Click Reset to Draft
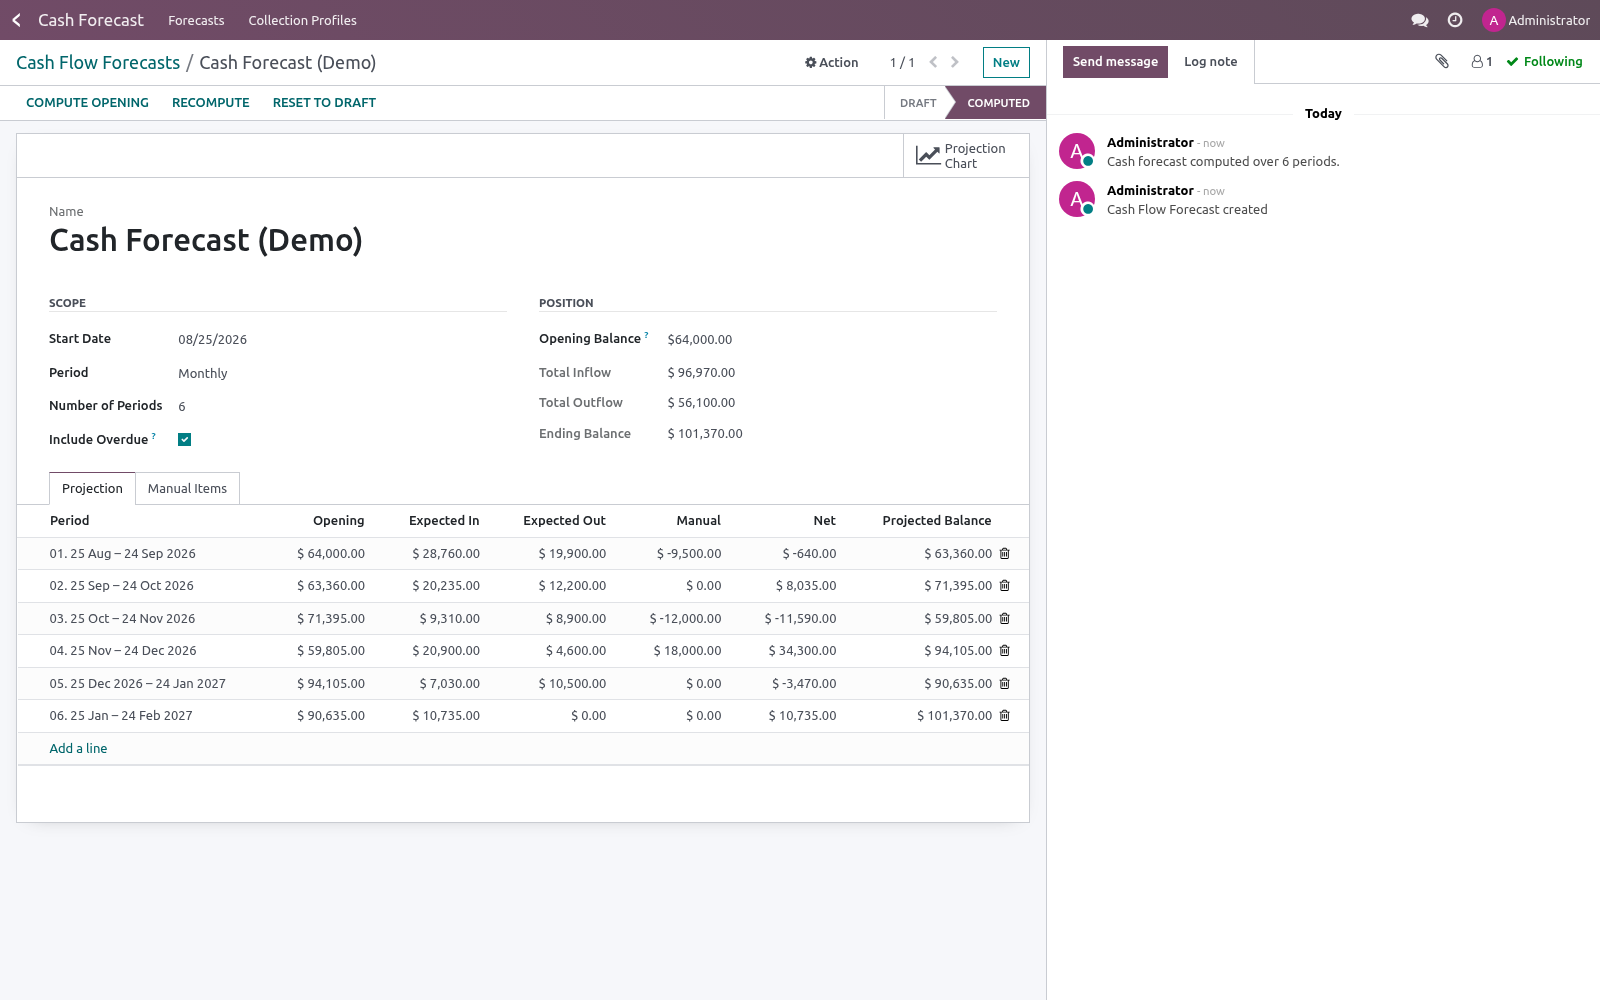Screen dimensions: 1600x1000 324,103
